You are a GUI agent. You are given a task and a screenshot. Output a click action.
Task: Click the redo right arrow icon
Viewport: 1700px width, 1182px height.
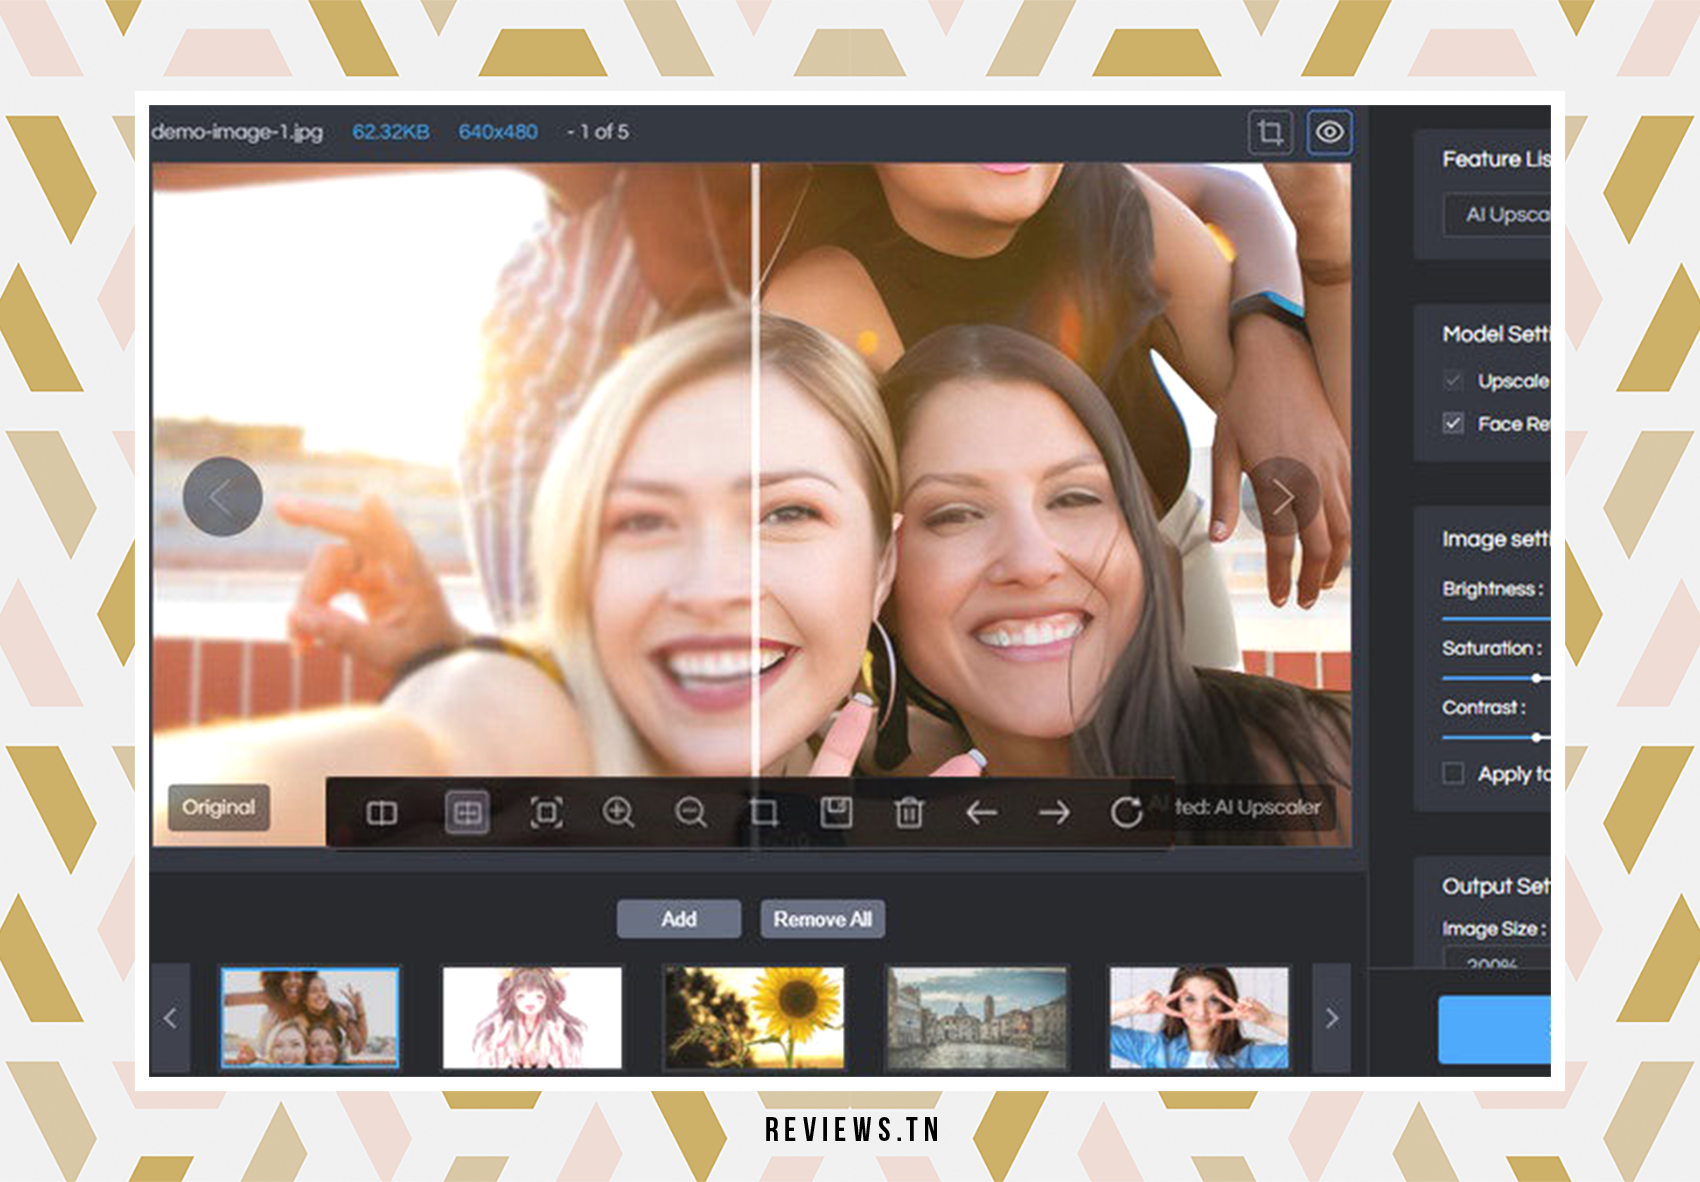click(1054, 812)
